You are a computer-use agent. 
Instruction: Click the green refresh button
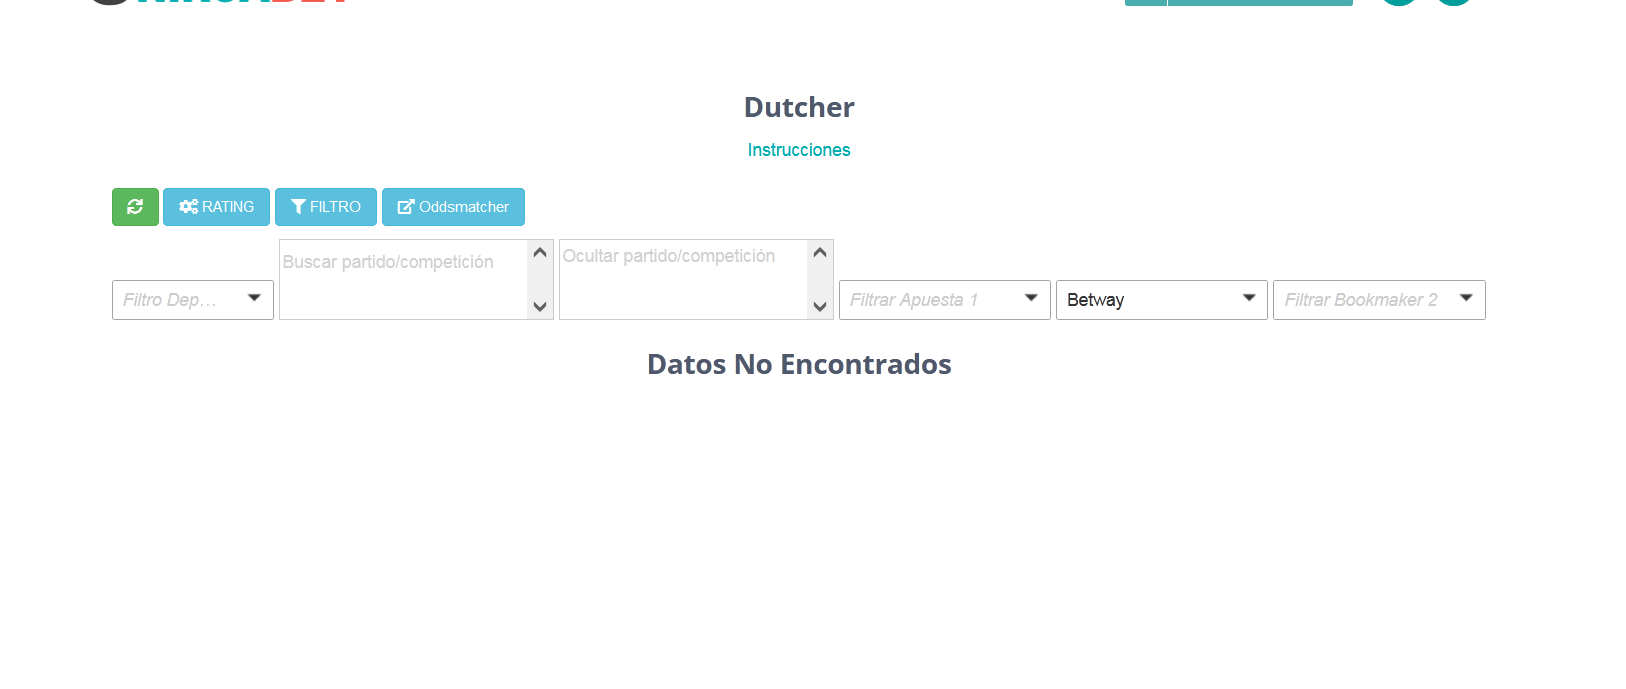click(x=135, y=207)
